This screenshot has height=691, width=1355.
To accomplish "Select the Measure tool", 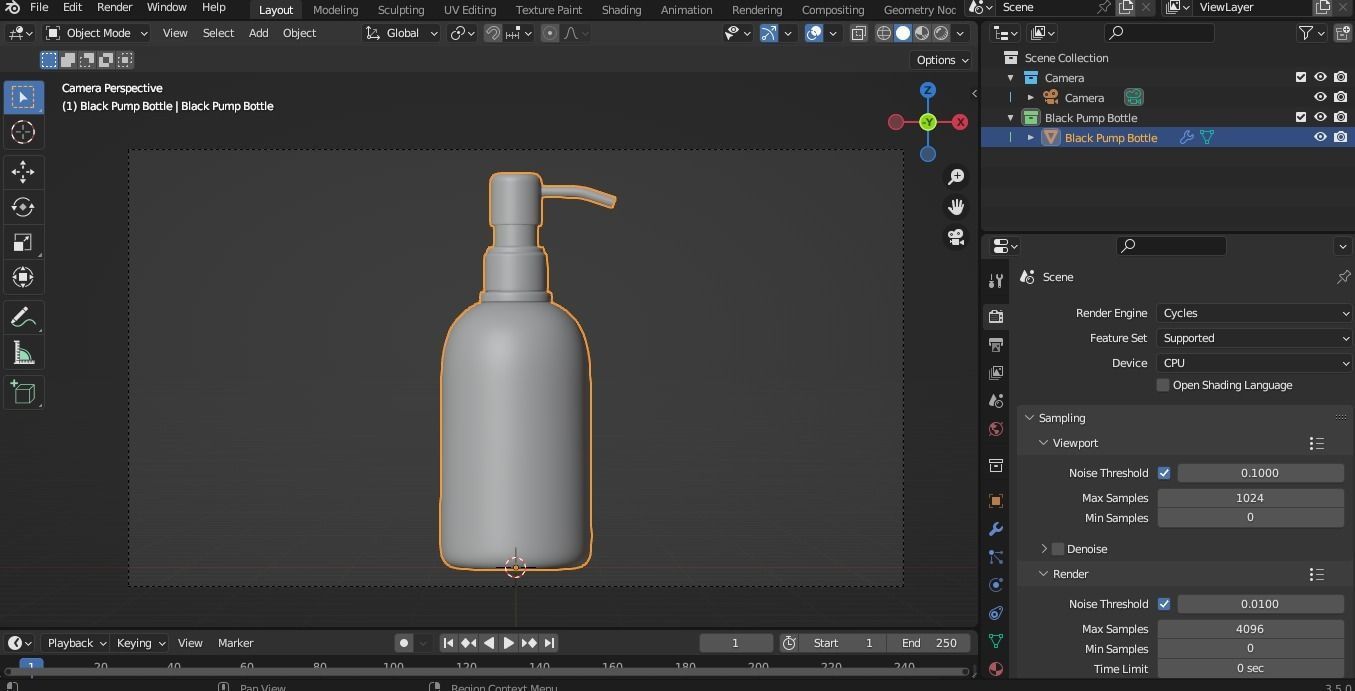I will click(23, 353).
